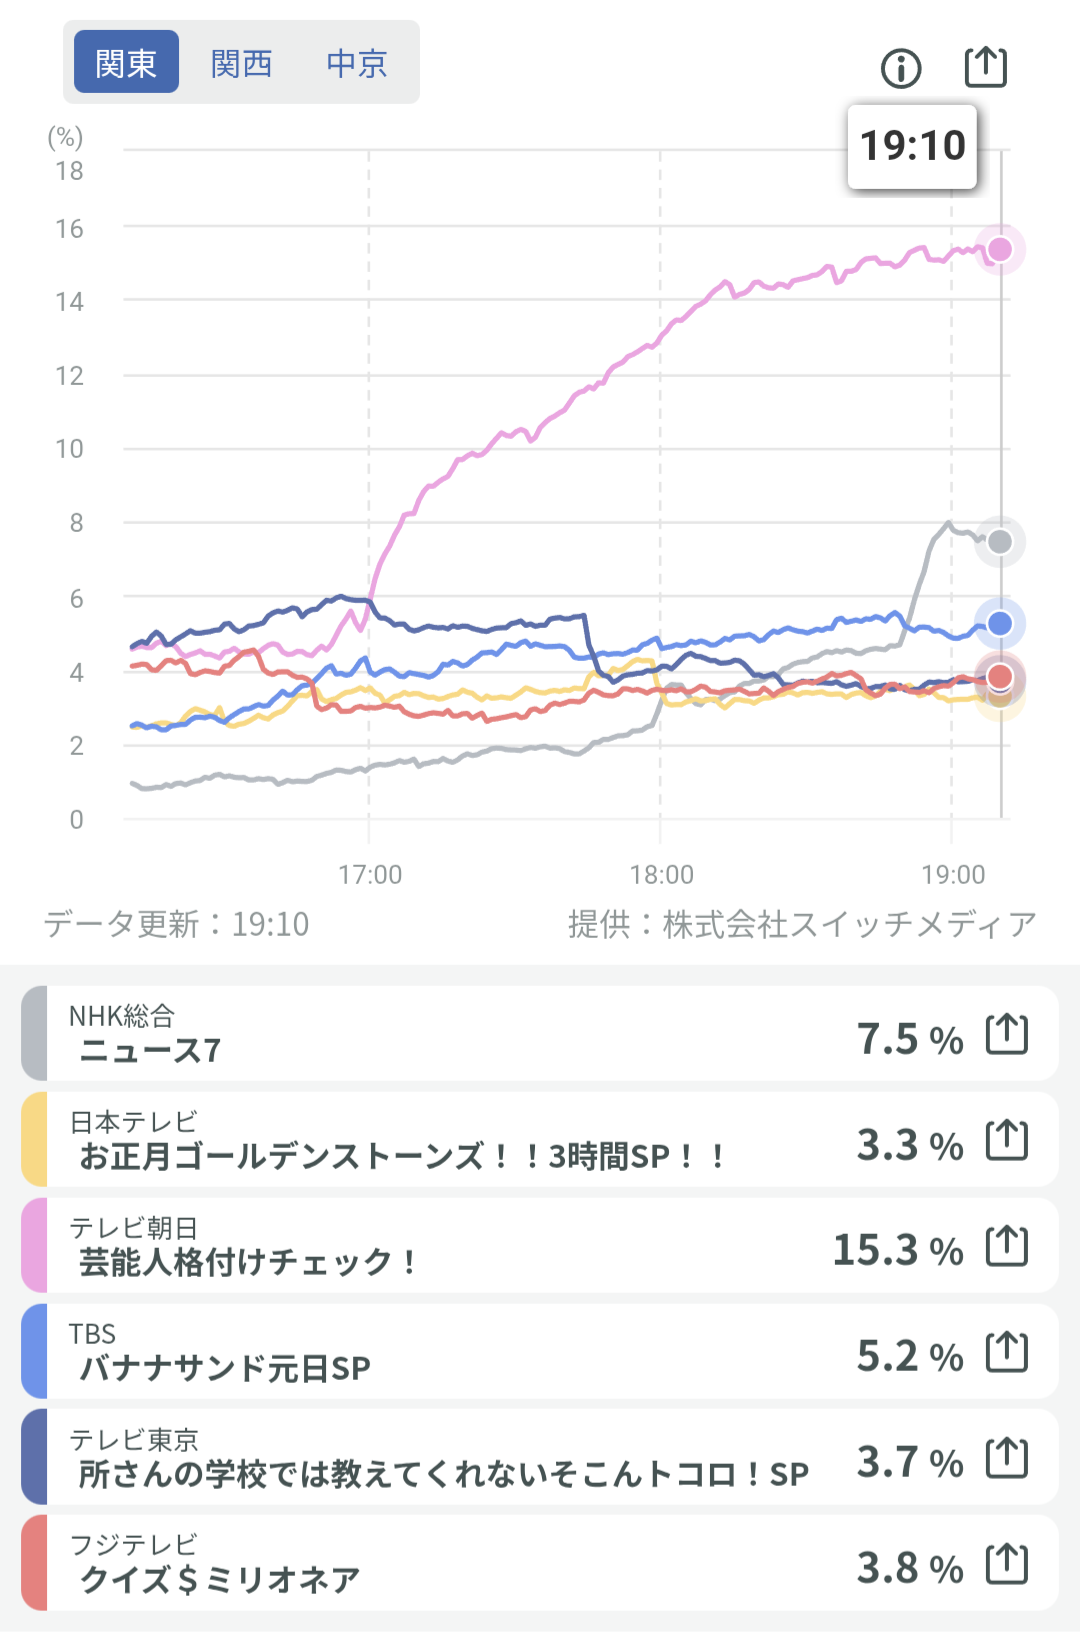Click the gray NHK data point on chart
Screen dimensions: 1080x1635
click(x=1000, y=542)
